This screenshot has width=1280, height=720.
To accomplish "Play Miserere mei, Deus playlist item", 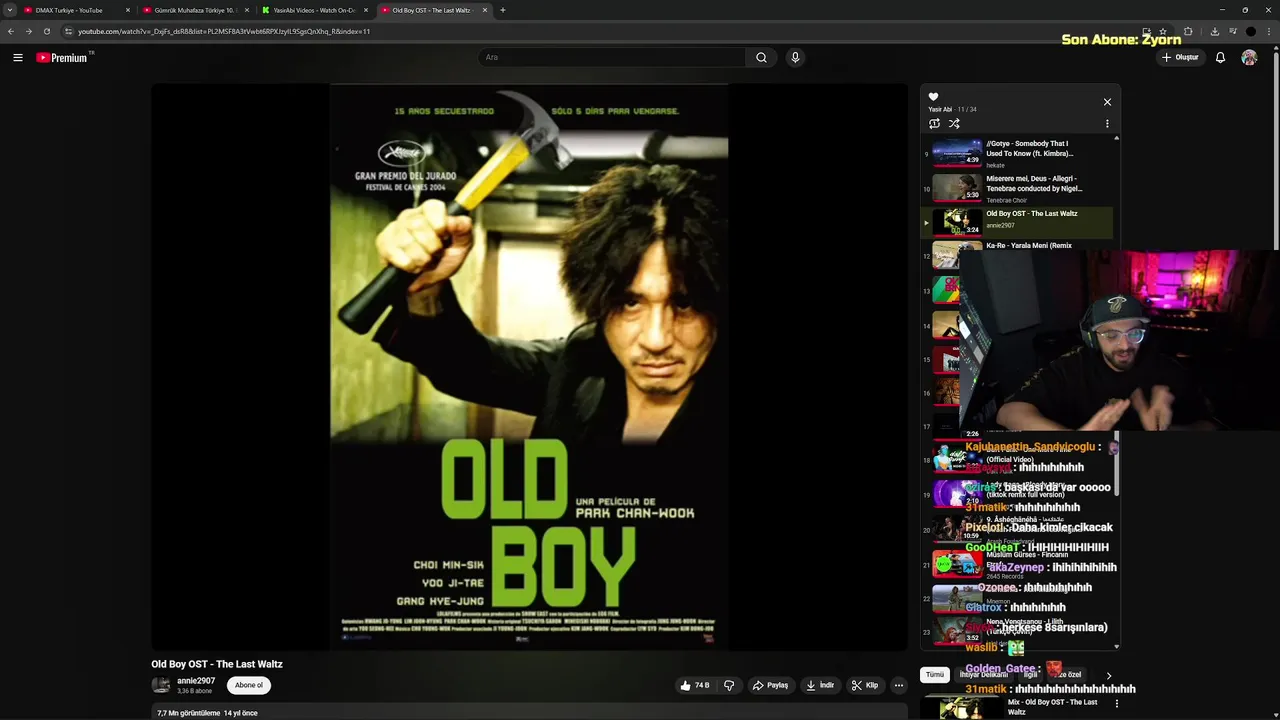I will click(x=1016, y=188).
